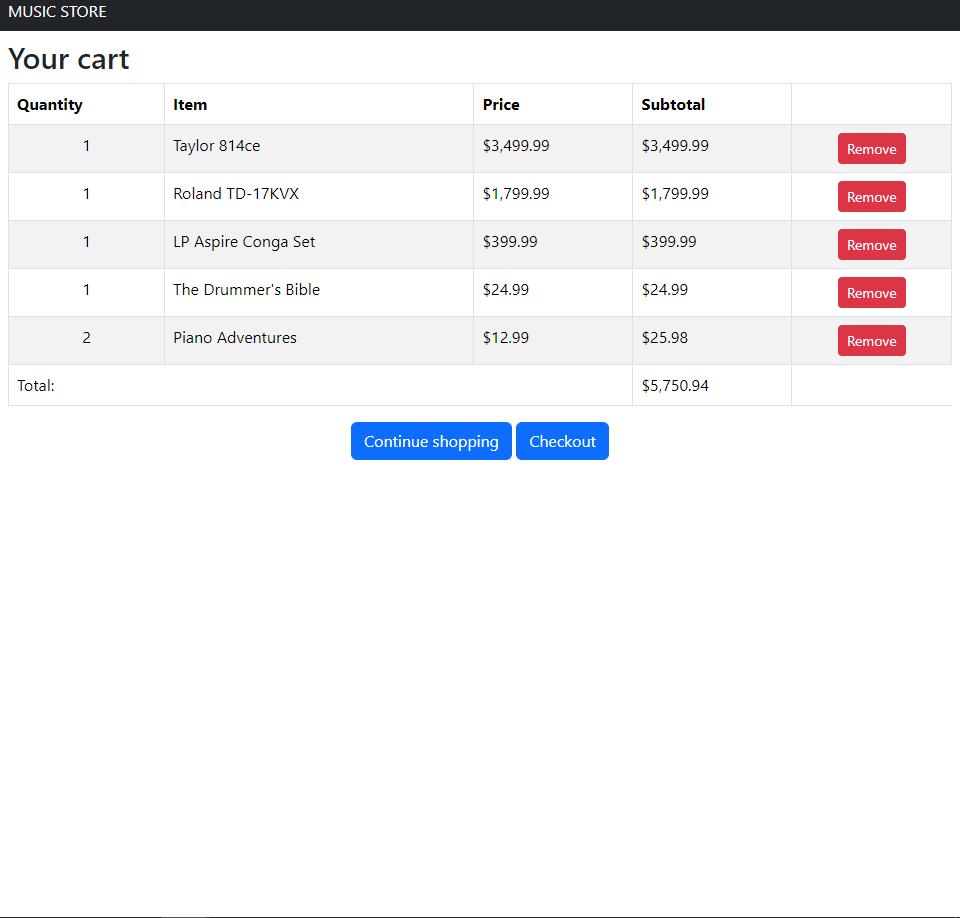
Task: Click the Subtotal column header
Action: pos(673,104)
